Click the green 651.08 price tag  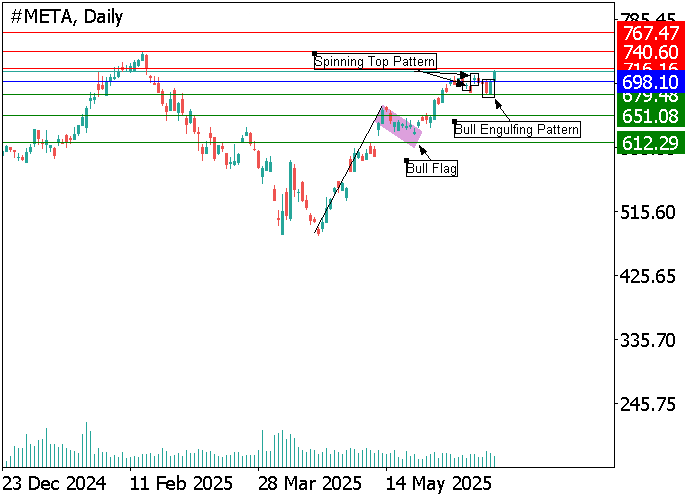click(x=650, y=117)
